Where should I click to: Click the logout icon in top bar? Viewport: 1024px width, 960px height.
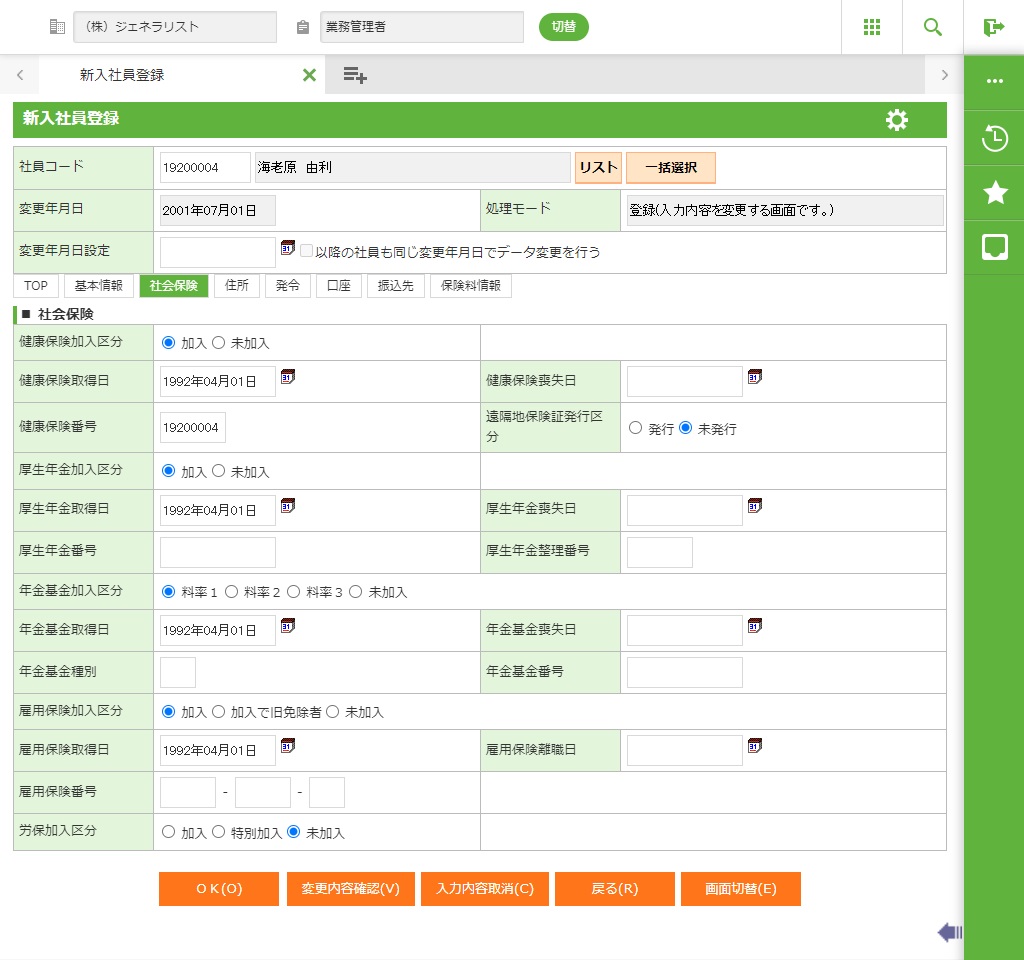point(993,27)
